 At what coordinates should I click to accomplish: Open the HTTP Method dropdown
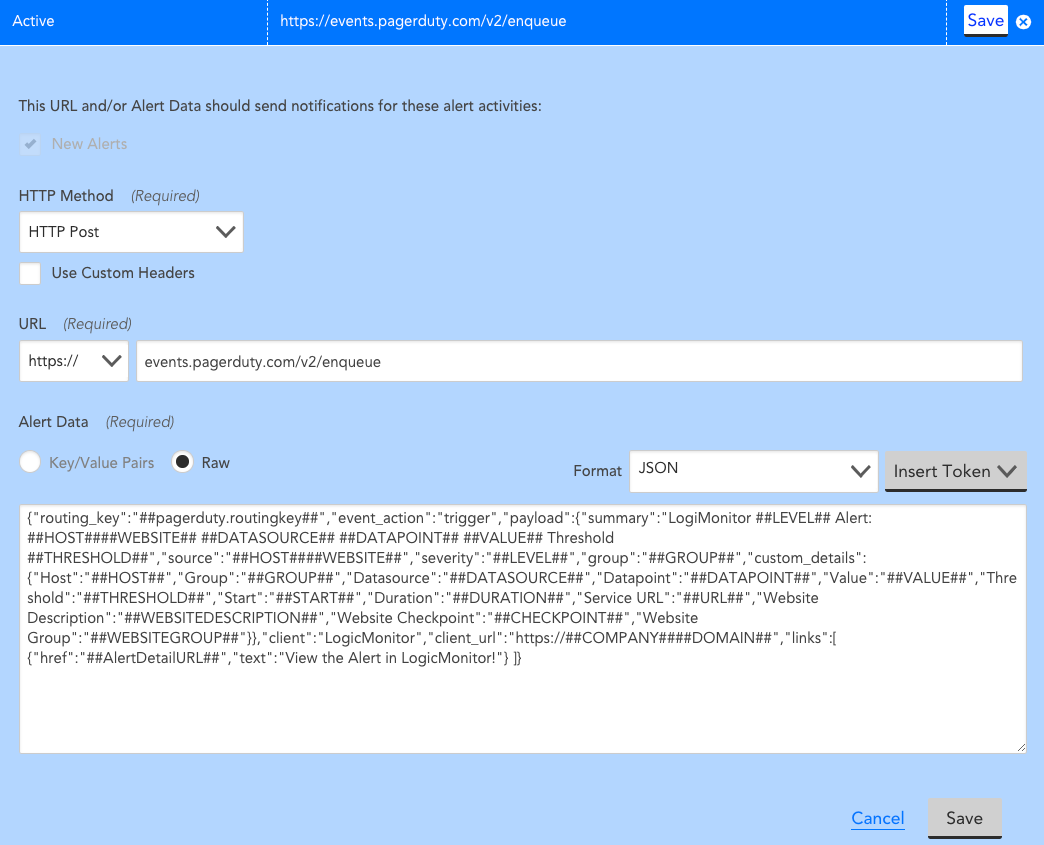click(131, 232)
